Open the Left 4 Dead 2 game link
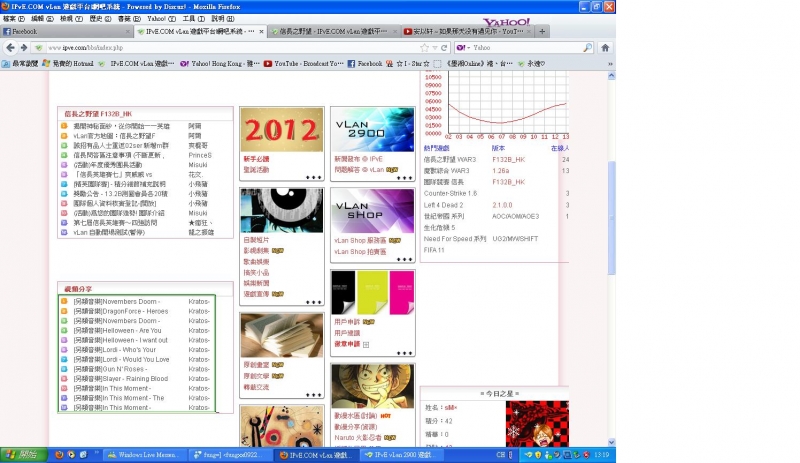 443,205
